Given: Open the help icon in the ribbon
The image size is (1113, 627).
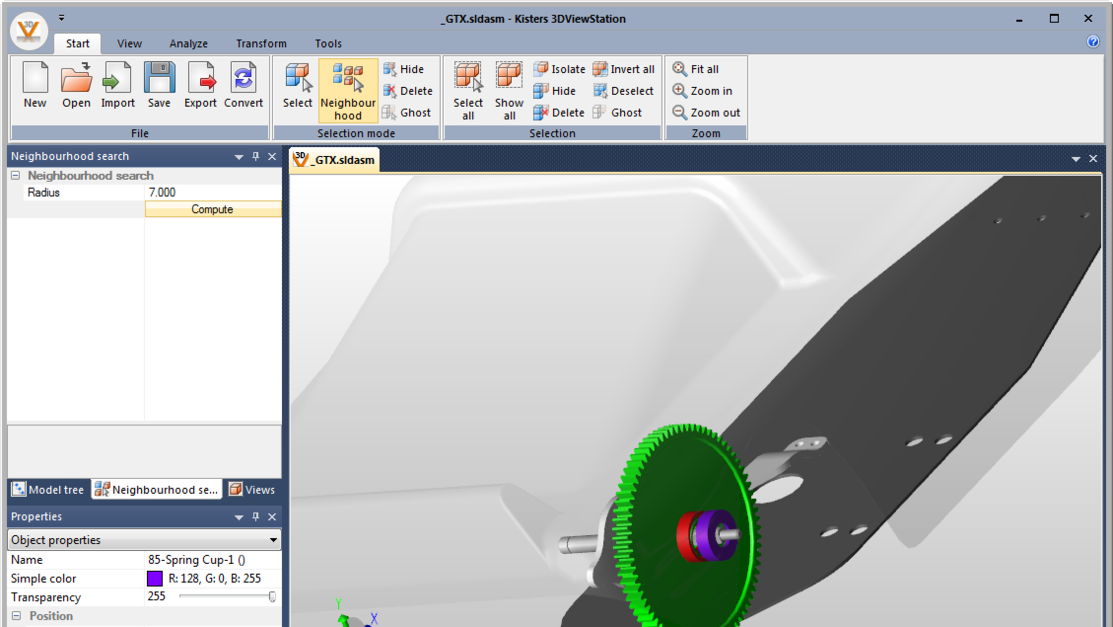Looking at the screenshot, I should click(1092, 42).
